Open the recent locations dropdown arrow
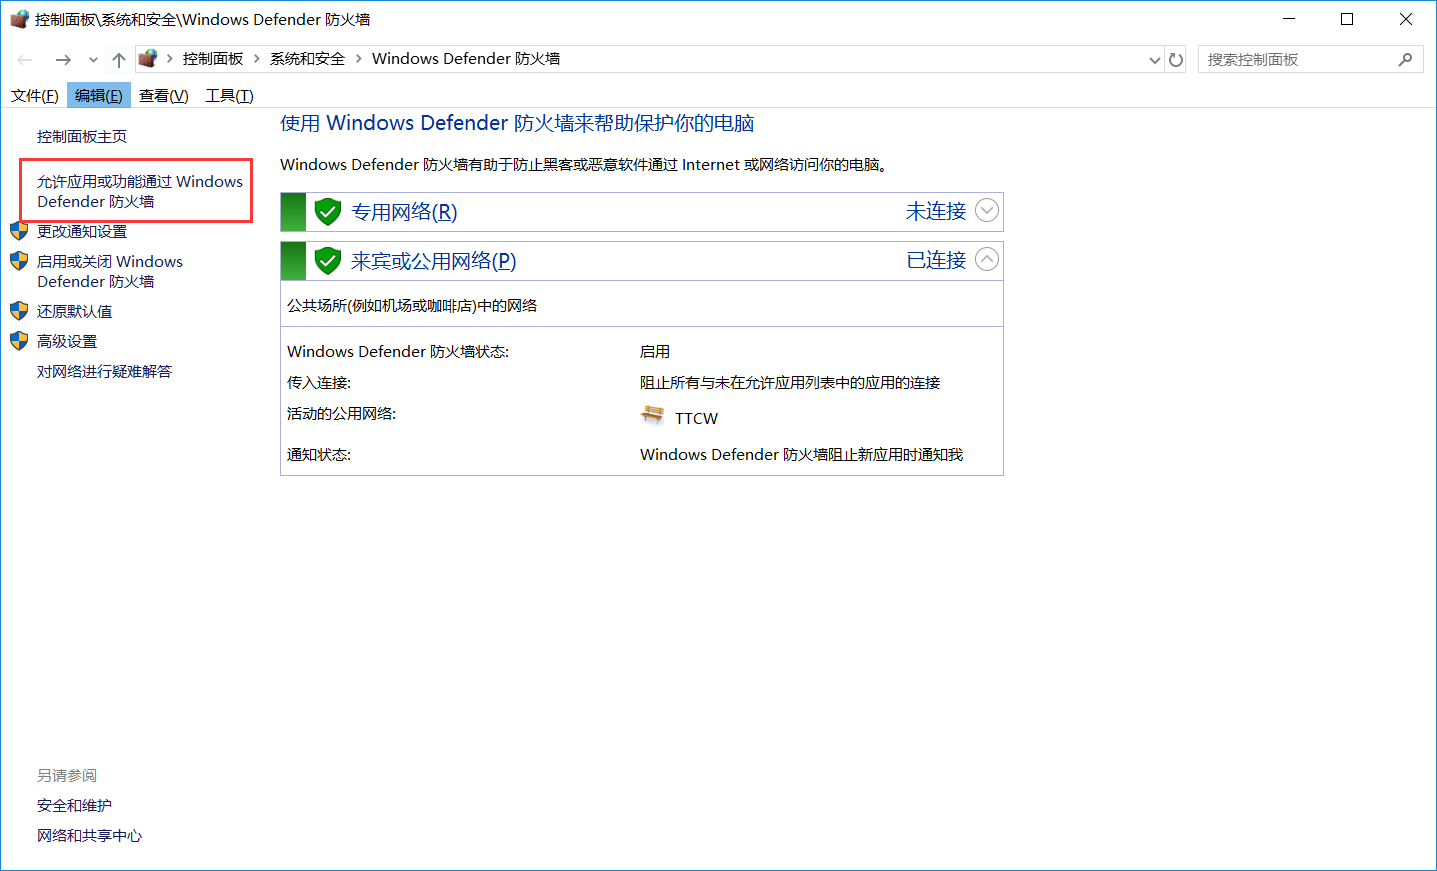Screen dimensions: 1437x871 (x=93, y=60)
